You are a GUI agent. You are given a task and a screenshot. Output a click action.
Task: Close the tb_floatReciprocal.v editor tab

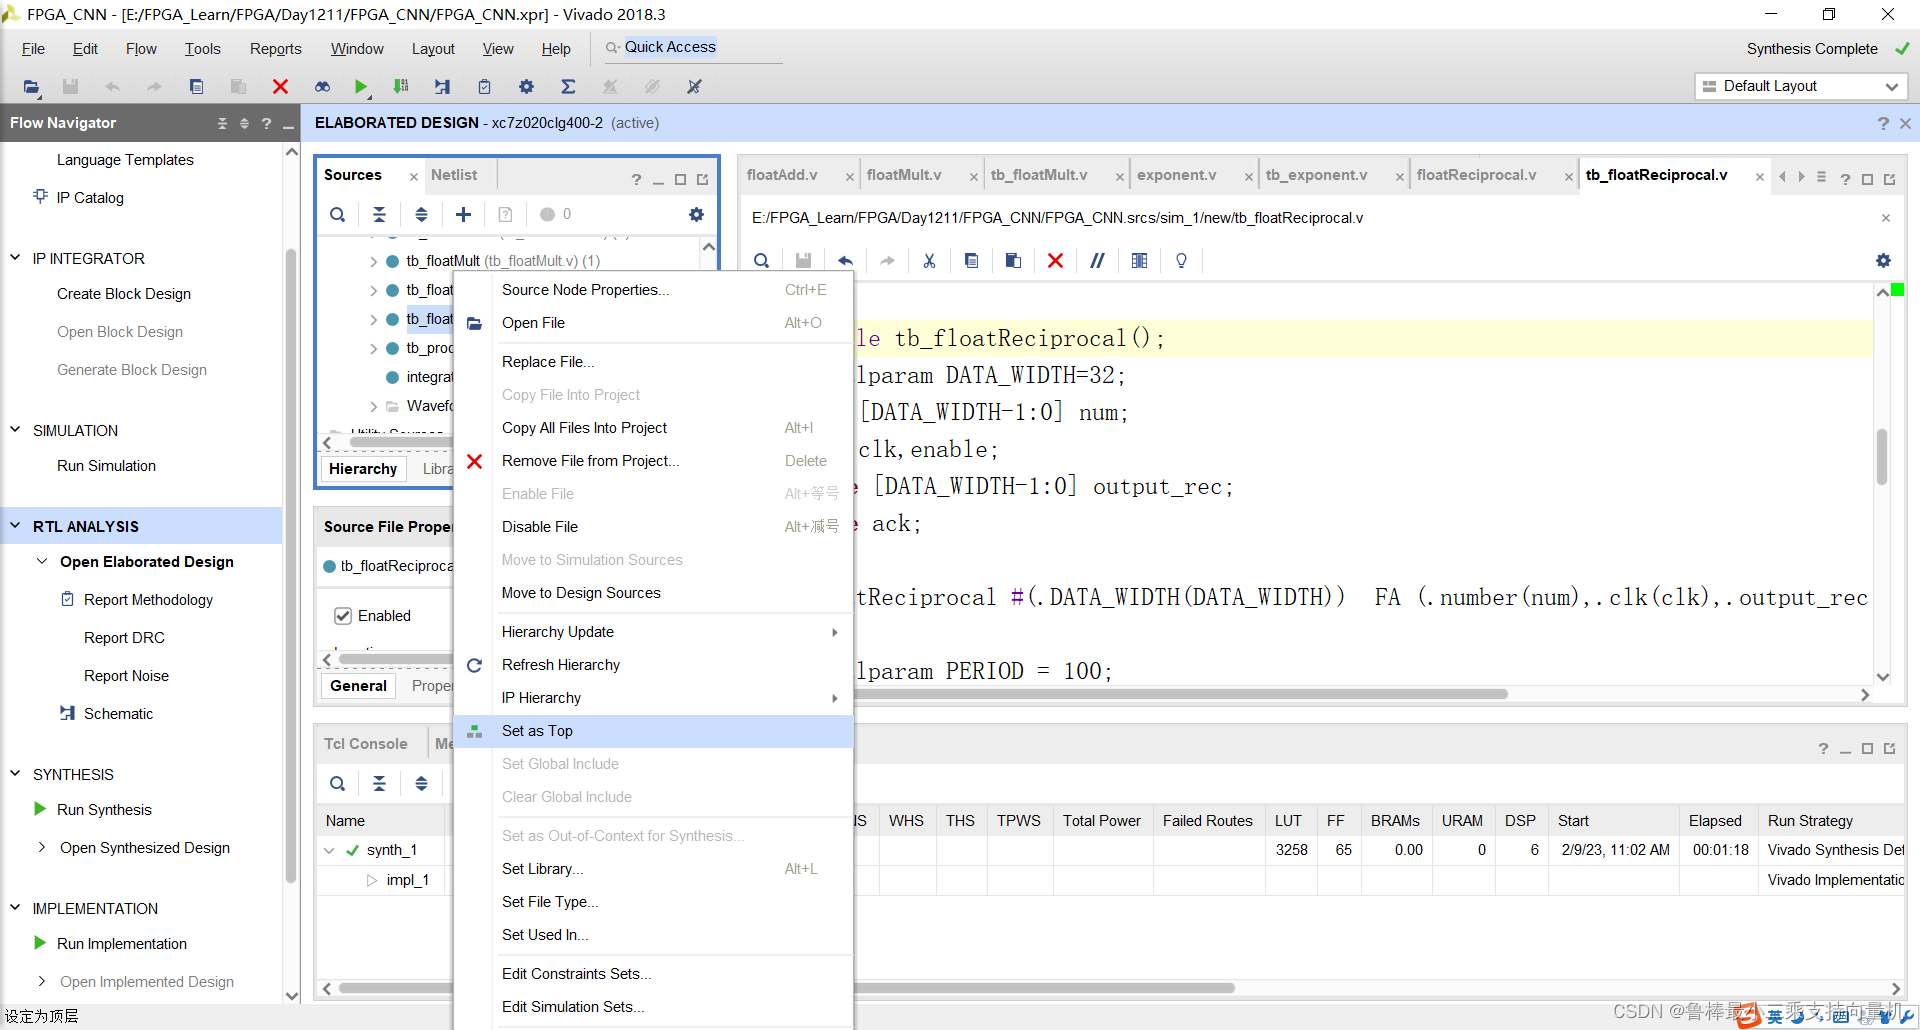(x=1760, y=176)
